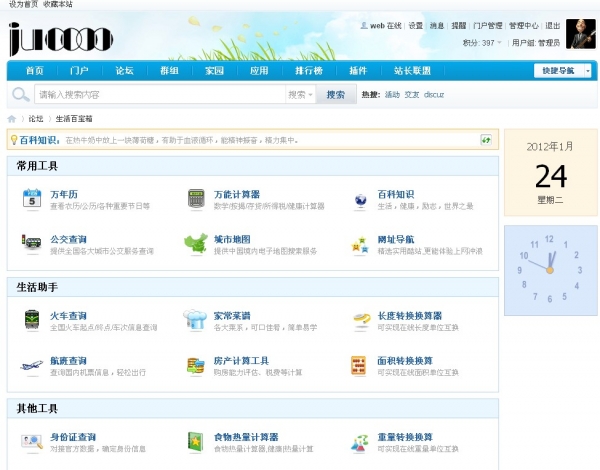The image size is (600, 470).
Task: Click the hot search 交友 link
Action: [412, 95]
